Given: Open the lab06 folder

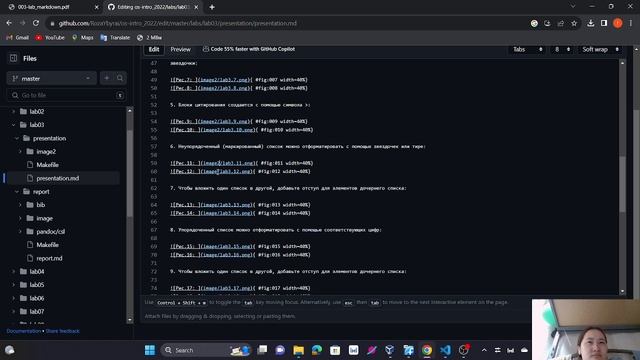Looking at the screenshot, I should (36, 298).
